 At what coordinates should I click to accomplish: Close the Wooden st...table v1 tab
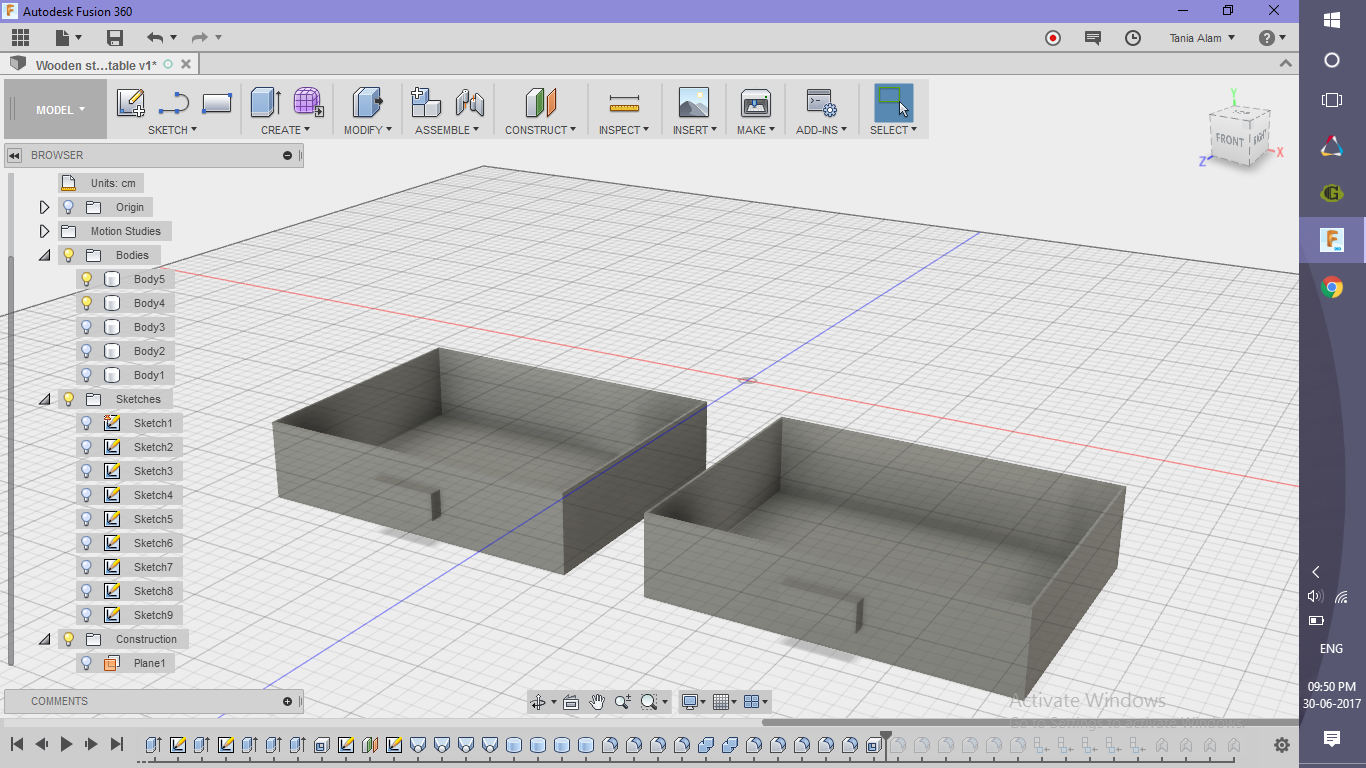point(185,64)
